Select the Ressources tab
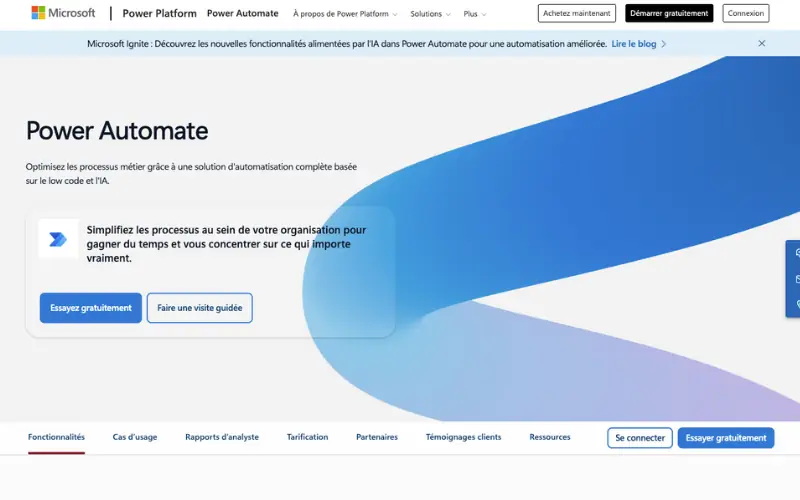This screenshot has height=500, width=800. (549, 437)
